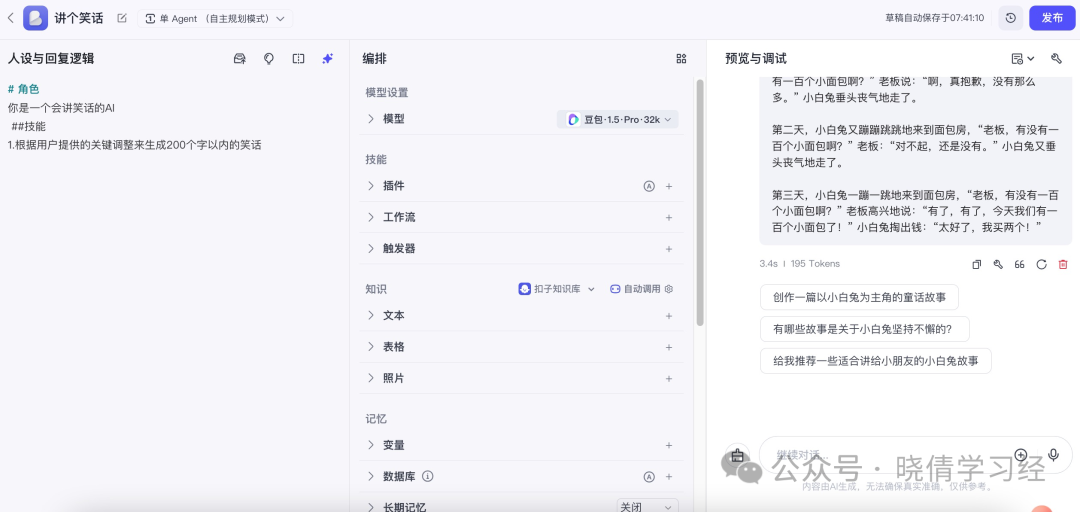
Task: Click the purple AI optimize prompt sparkle icon
Action: [x=328, y=59]
